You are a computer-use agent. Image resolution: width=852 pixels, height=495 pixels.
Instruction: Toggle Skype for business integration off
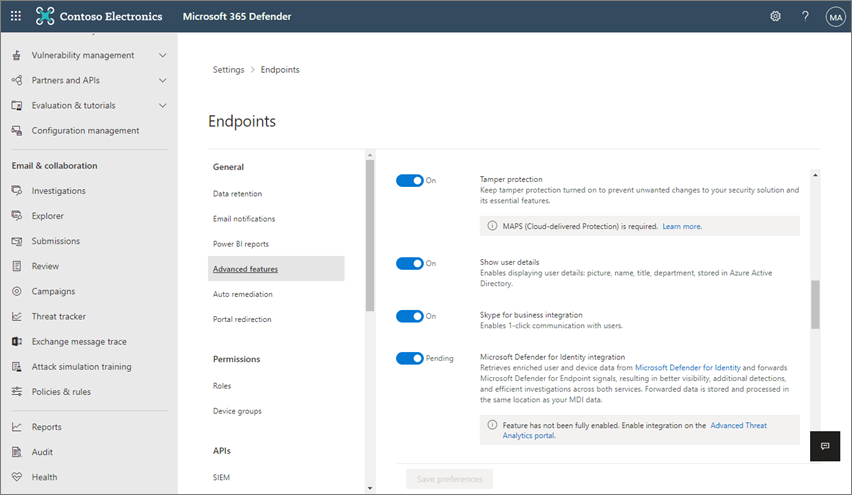click(409, 316)
